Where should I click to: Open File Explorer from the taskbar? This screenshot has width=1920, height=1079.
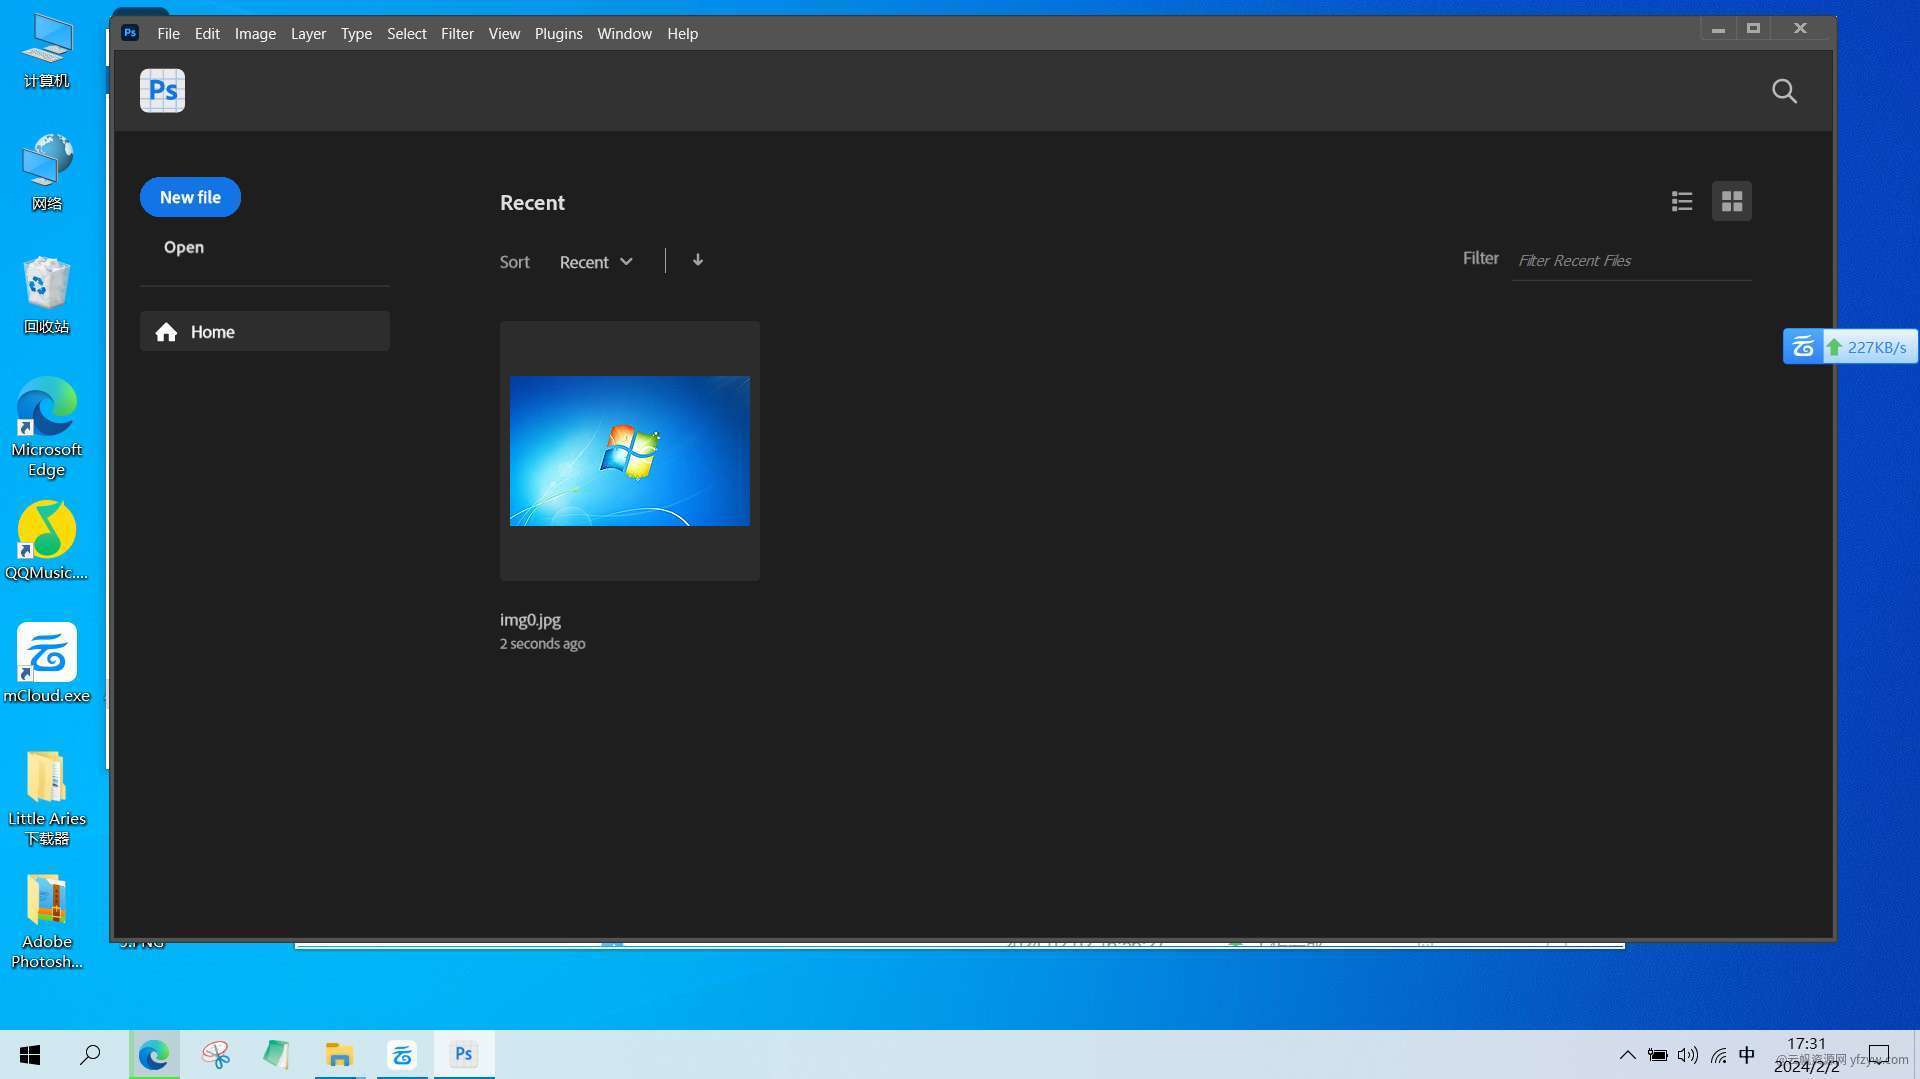[x=339, y=1054]
